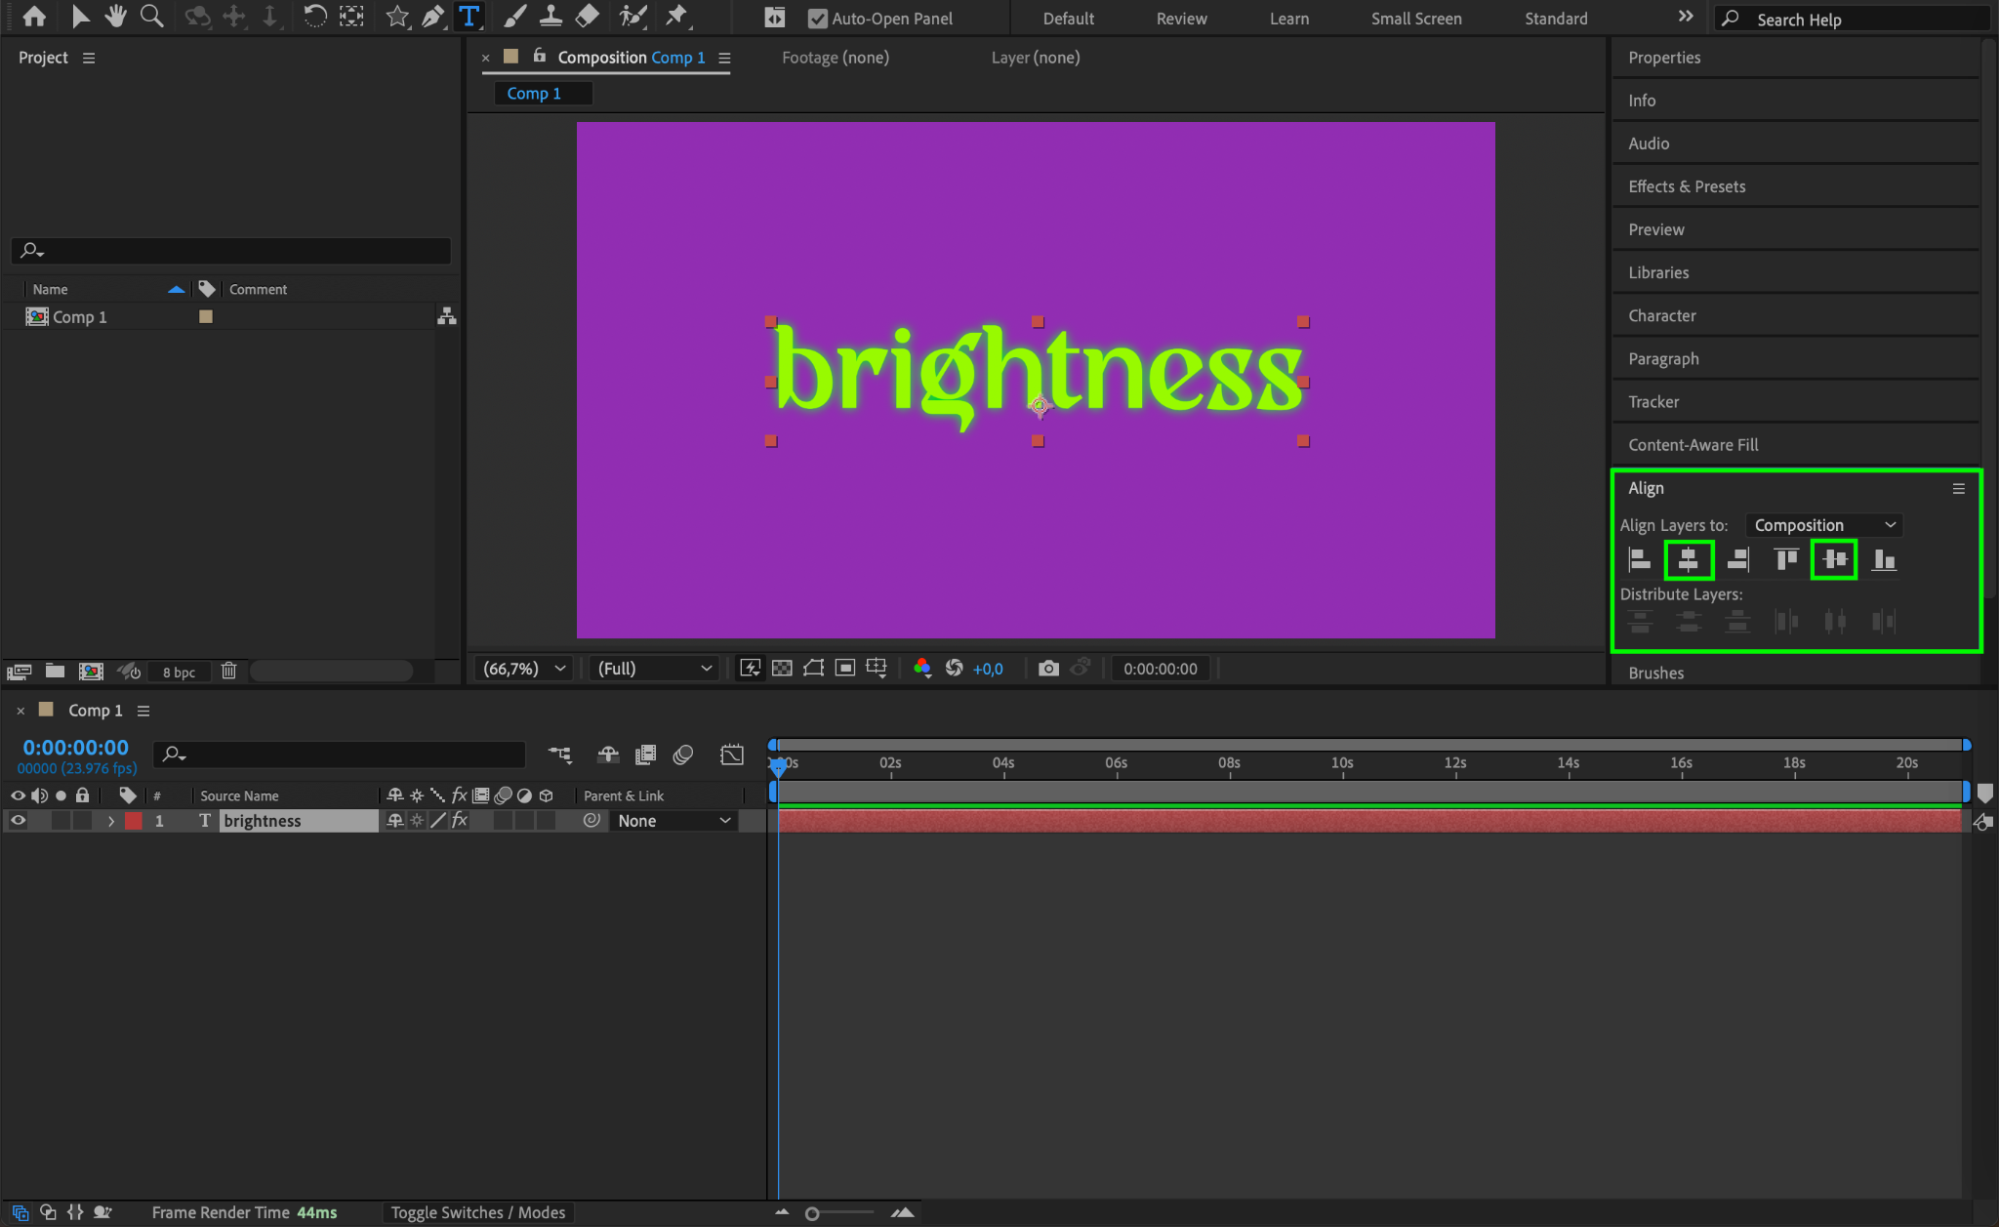This screenshot has width=1999, height=1227.
Task: Switch to the Review workspace
Action: coord(1181,18)
